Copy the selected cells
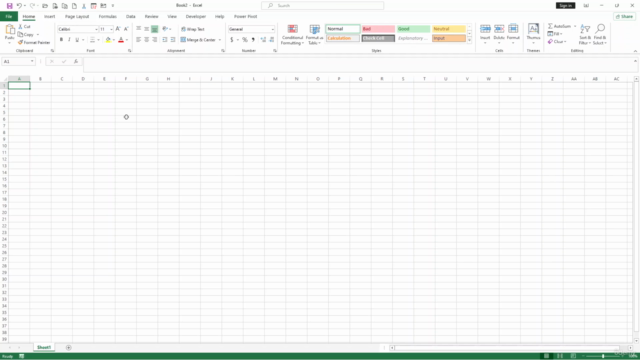The width and height of the screenshot is (640, 360). [x=26, y=35]
